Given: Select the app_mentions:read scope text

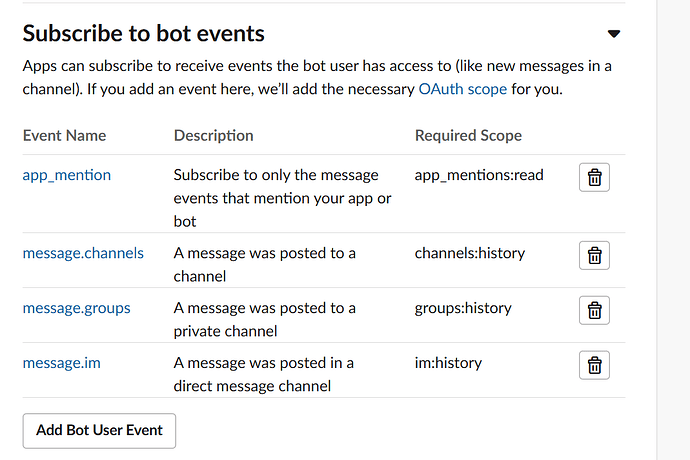Looking at the screenshot, I should coord(479,175).
